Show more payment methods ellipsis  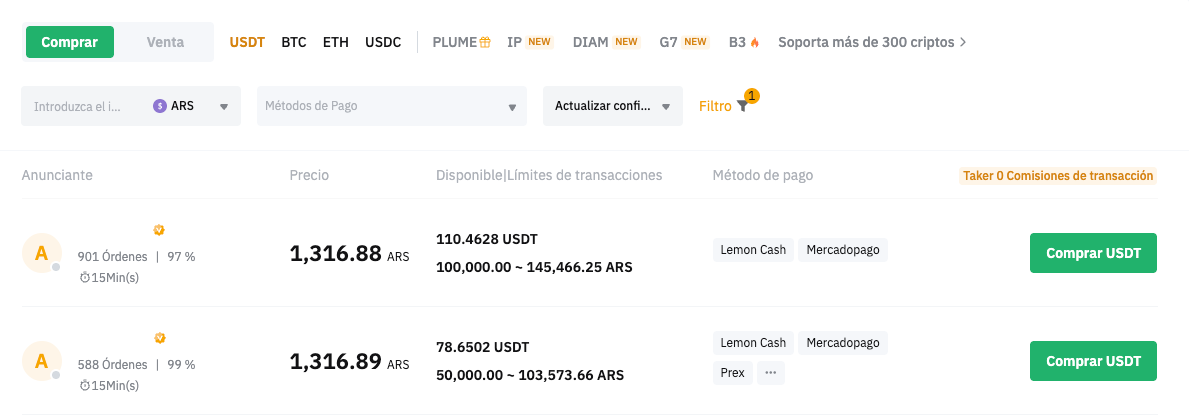tap(770, 373)
